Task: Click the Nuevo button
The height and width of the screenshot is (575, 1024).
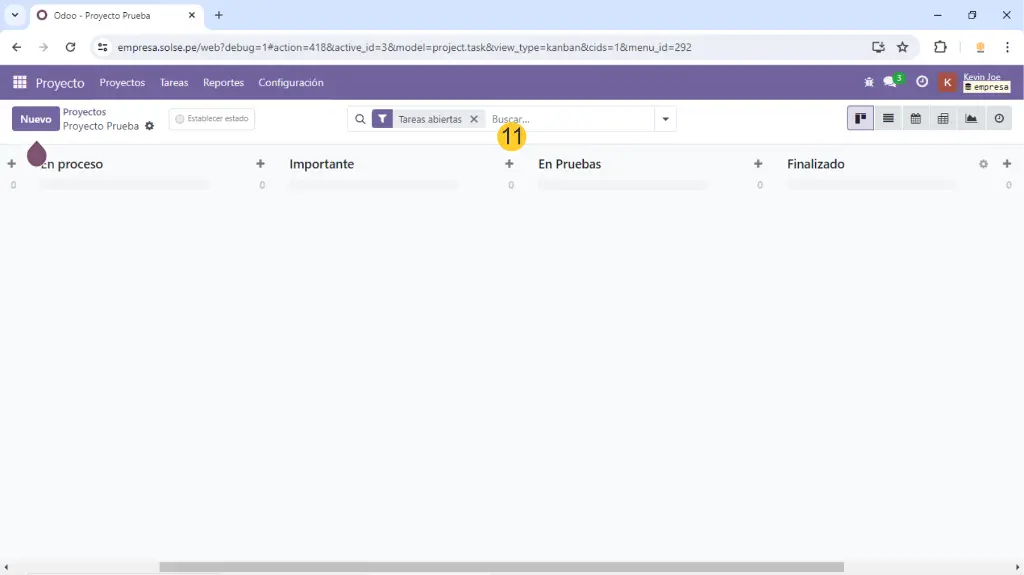Action: pos(36,119)
